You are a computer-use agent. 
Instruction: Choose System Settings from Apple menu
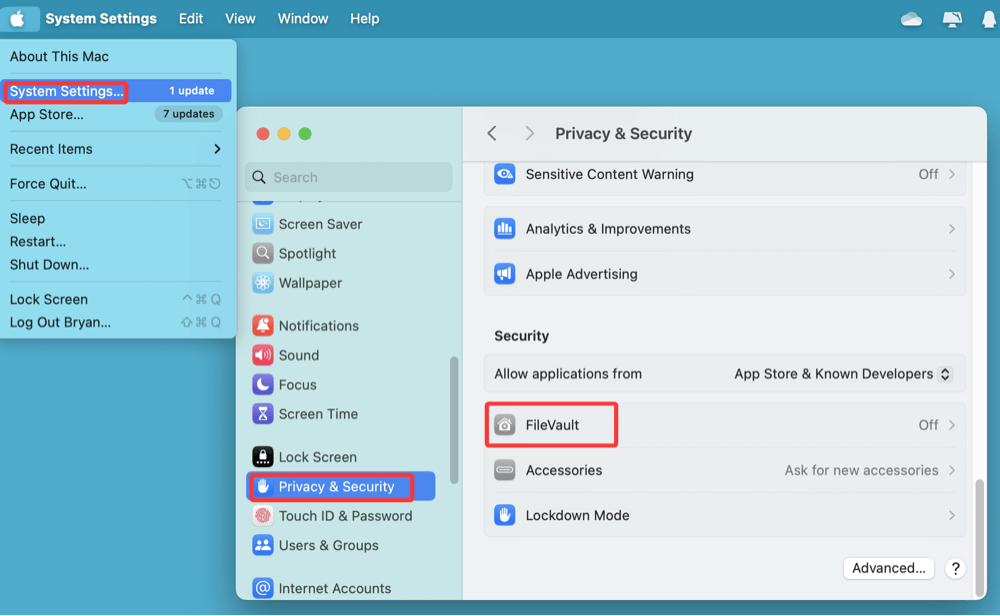(x=66, y=91)
